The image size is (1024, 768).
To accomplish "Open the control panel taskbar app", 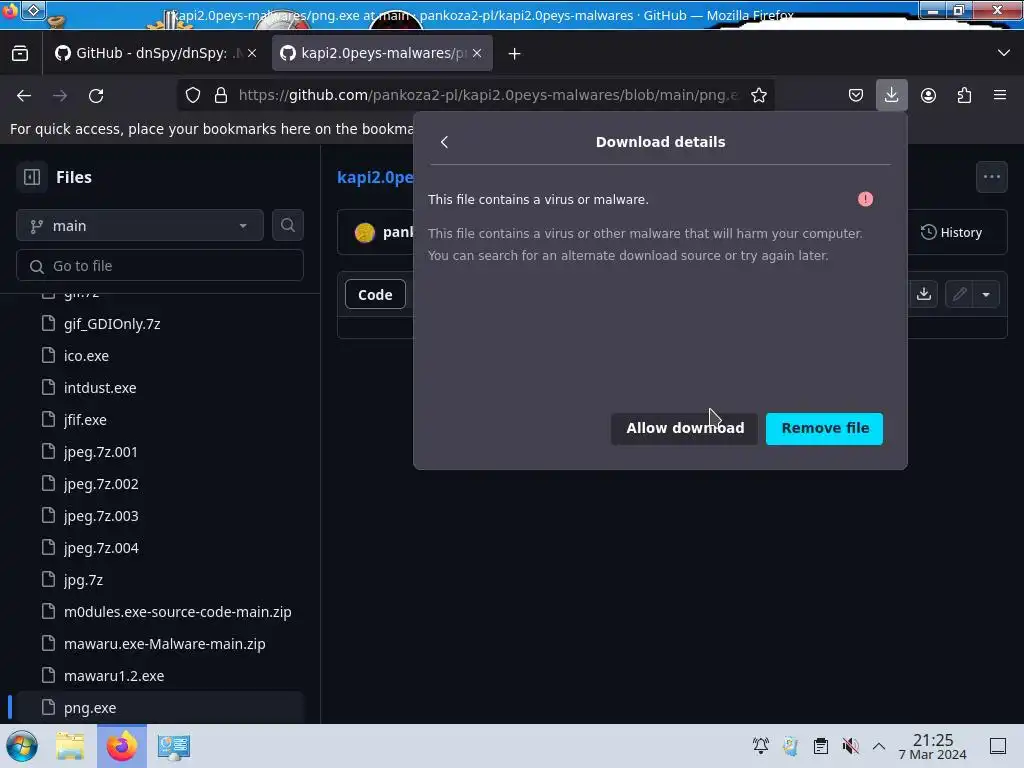I will (x=174, y=746).
